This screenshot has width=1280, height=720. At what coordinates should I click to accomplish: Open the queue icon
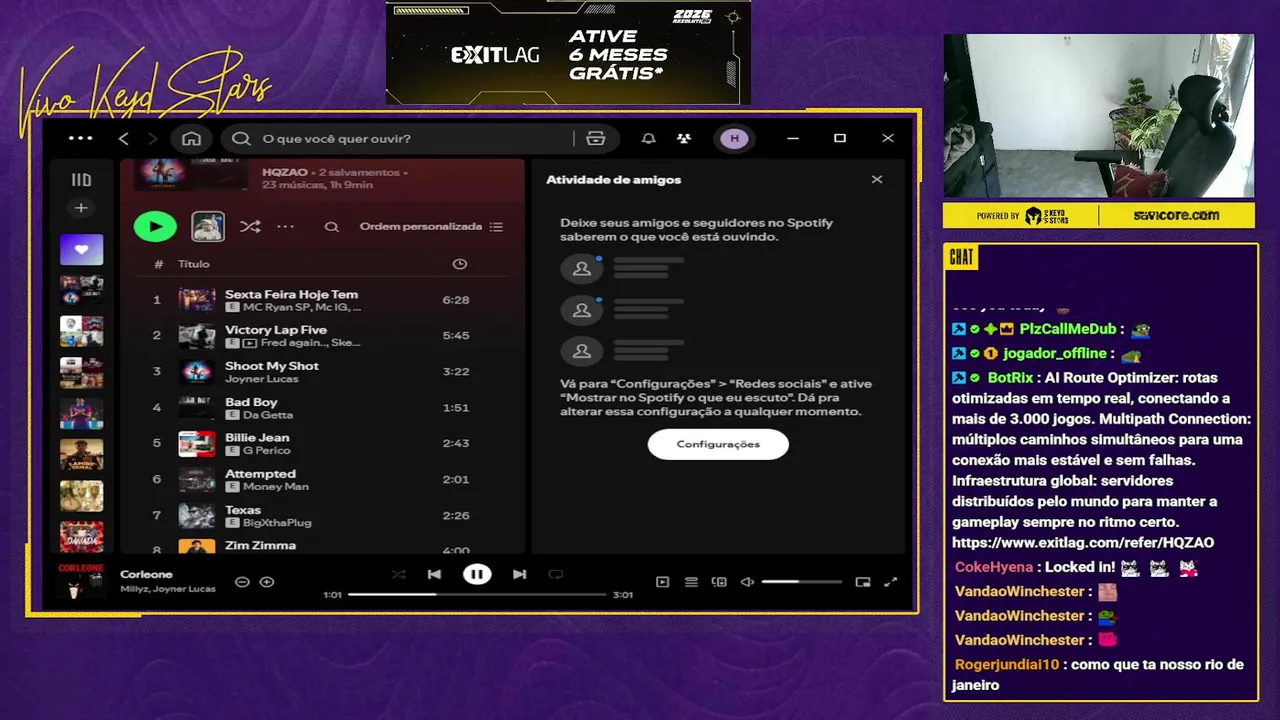tap(691, 582)
